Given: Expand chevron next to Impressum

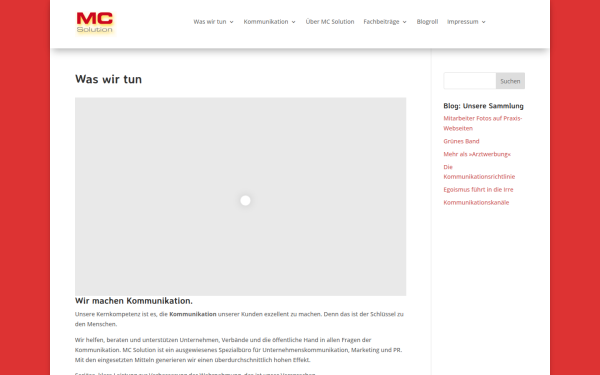Looking at the screenshot, I should [x=484, y=22].
